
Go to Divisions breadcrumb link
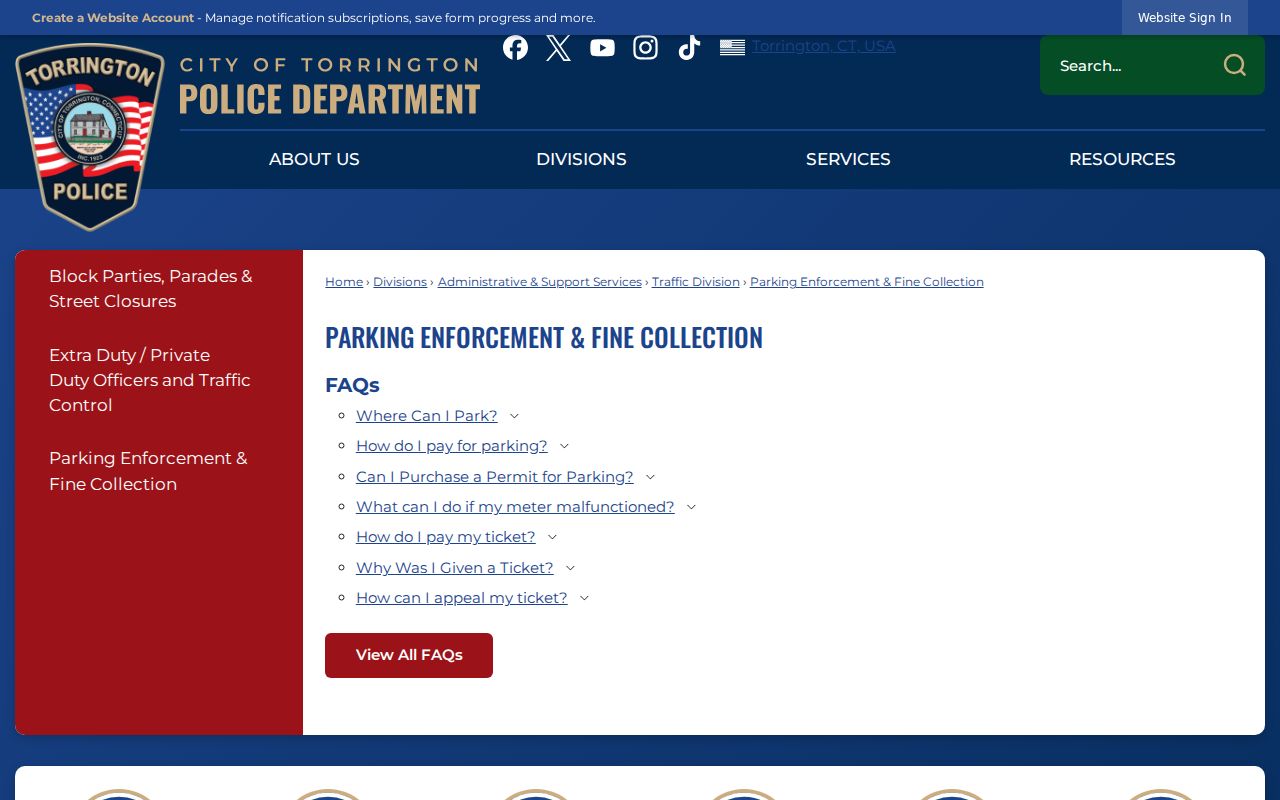400,282
